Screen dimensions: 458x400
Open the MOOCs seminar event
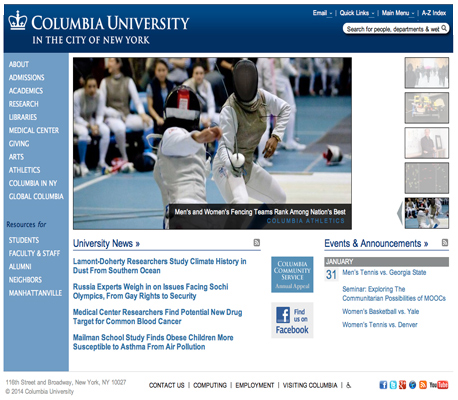point(394,294)
